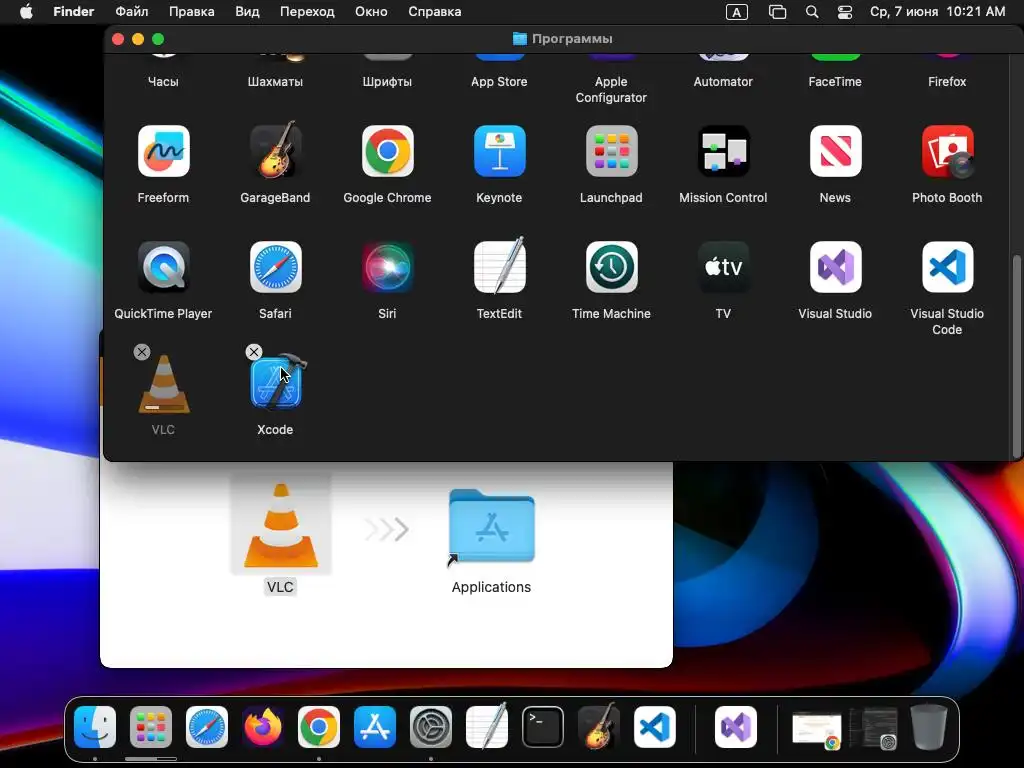
Task: Select the Google Chrome app icon
Action: click(x=387, y=152)
